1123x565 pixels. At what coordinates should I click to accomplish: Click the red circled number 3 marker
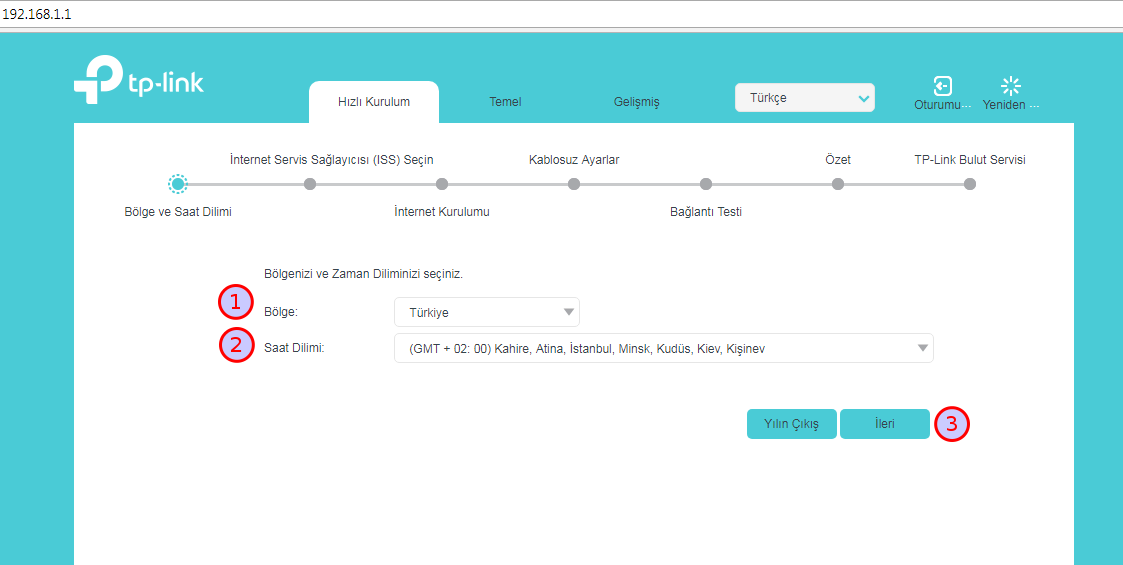pos(952,424)
